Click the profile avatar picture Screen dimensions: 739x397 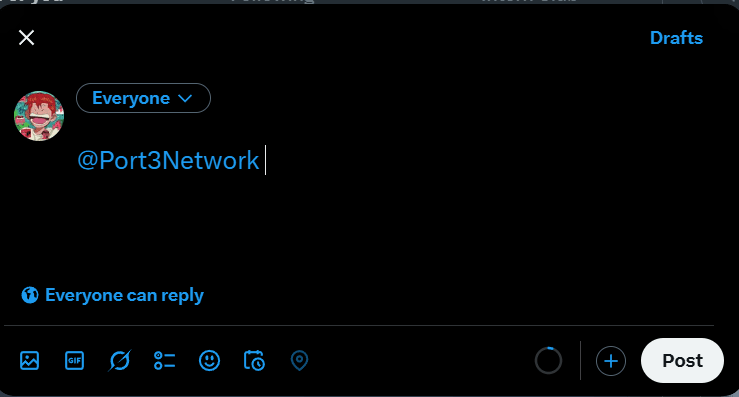click(x=39, y=116)
